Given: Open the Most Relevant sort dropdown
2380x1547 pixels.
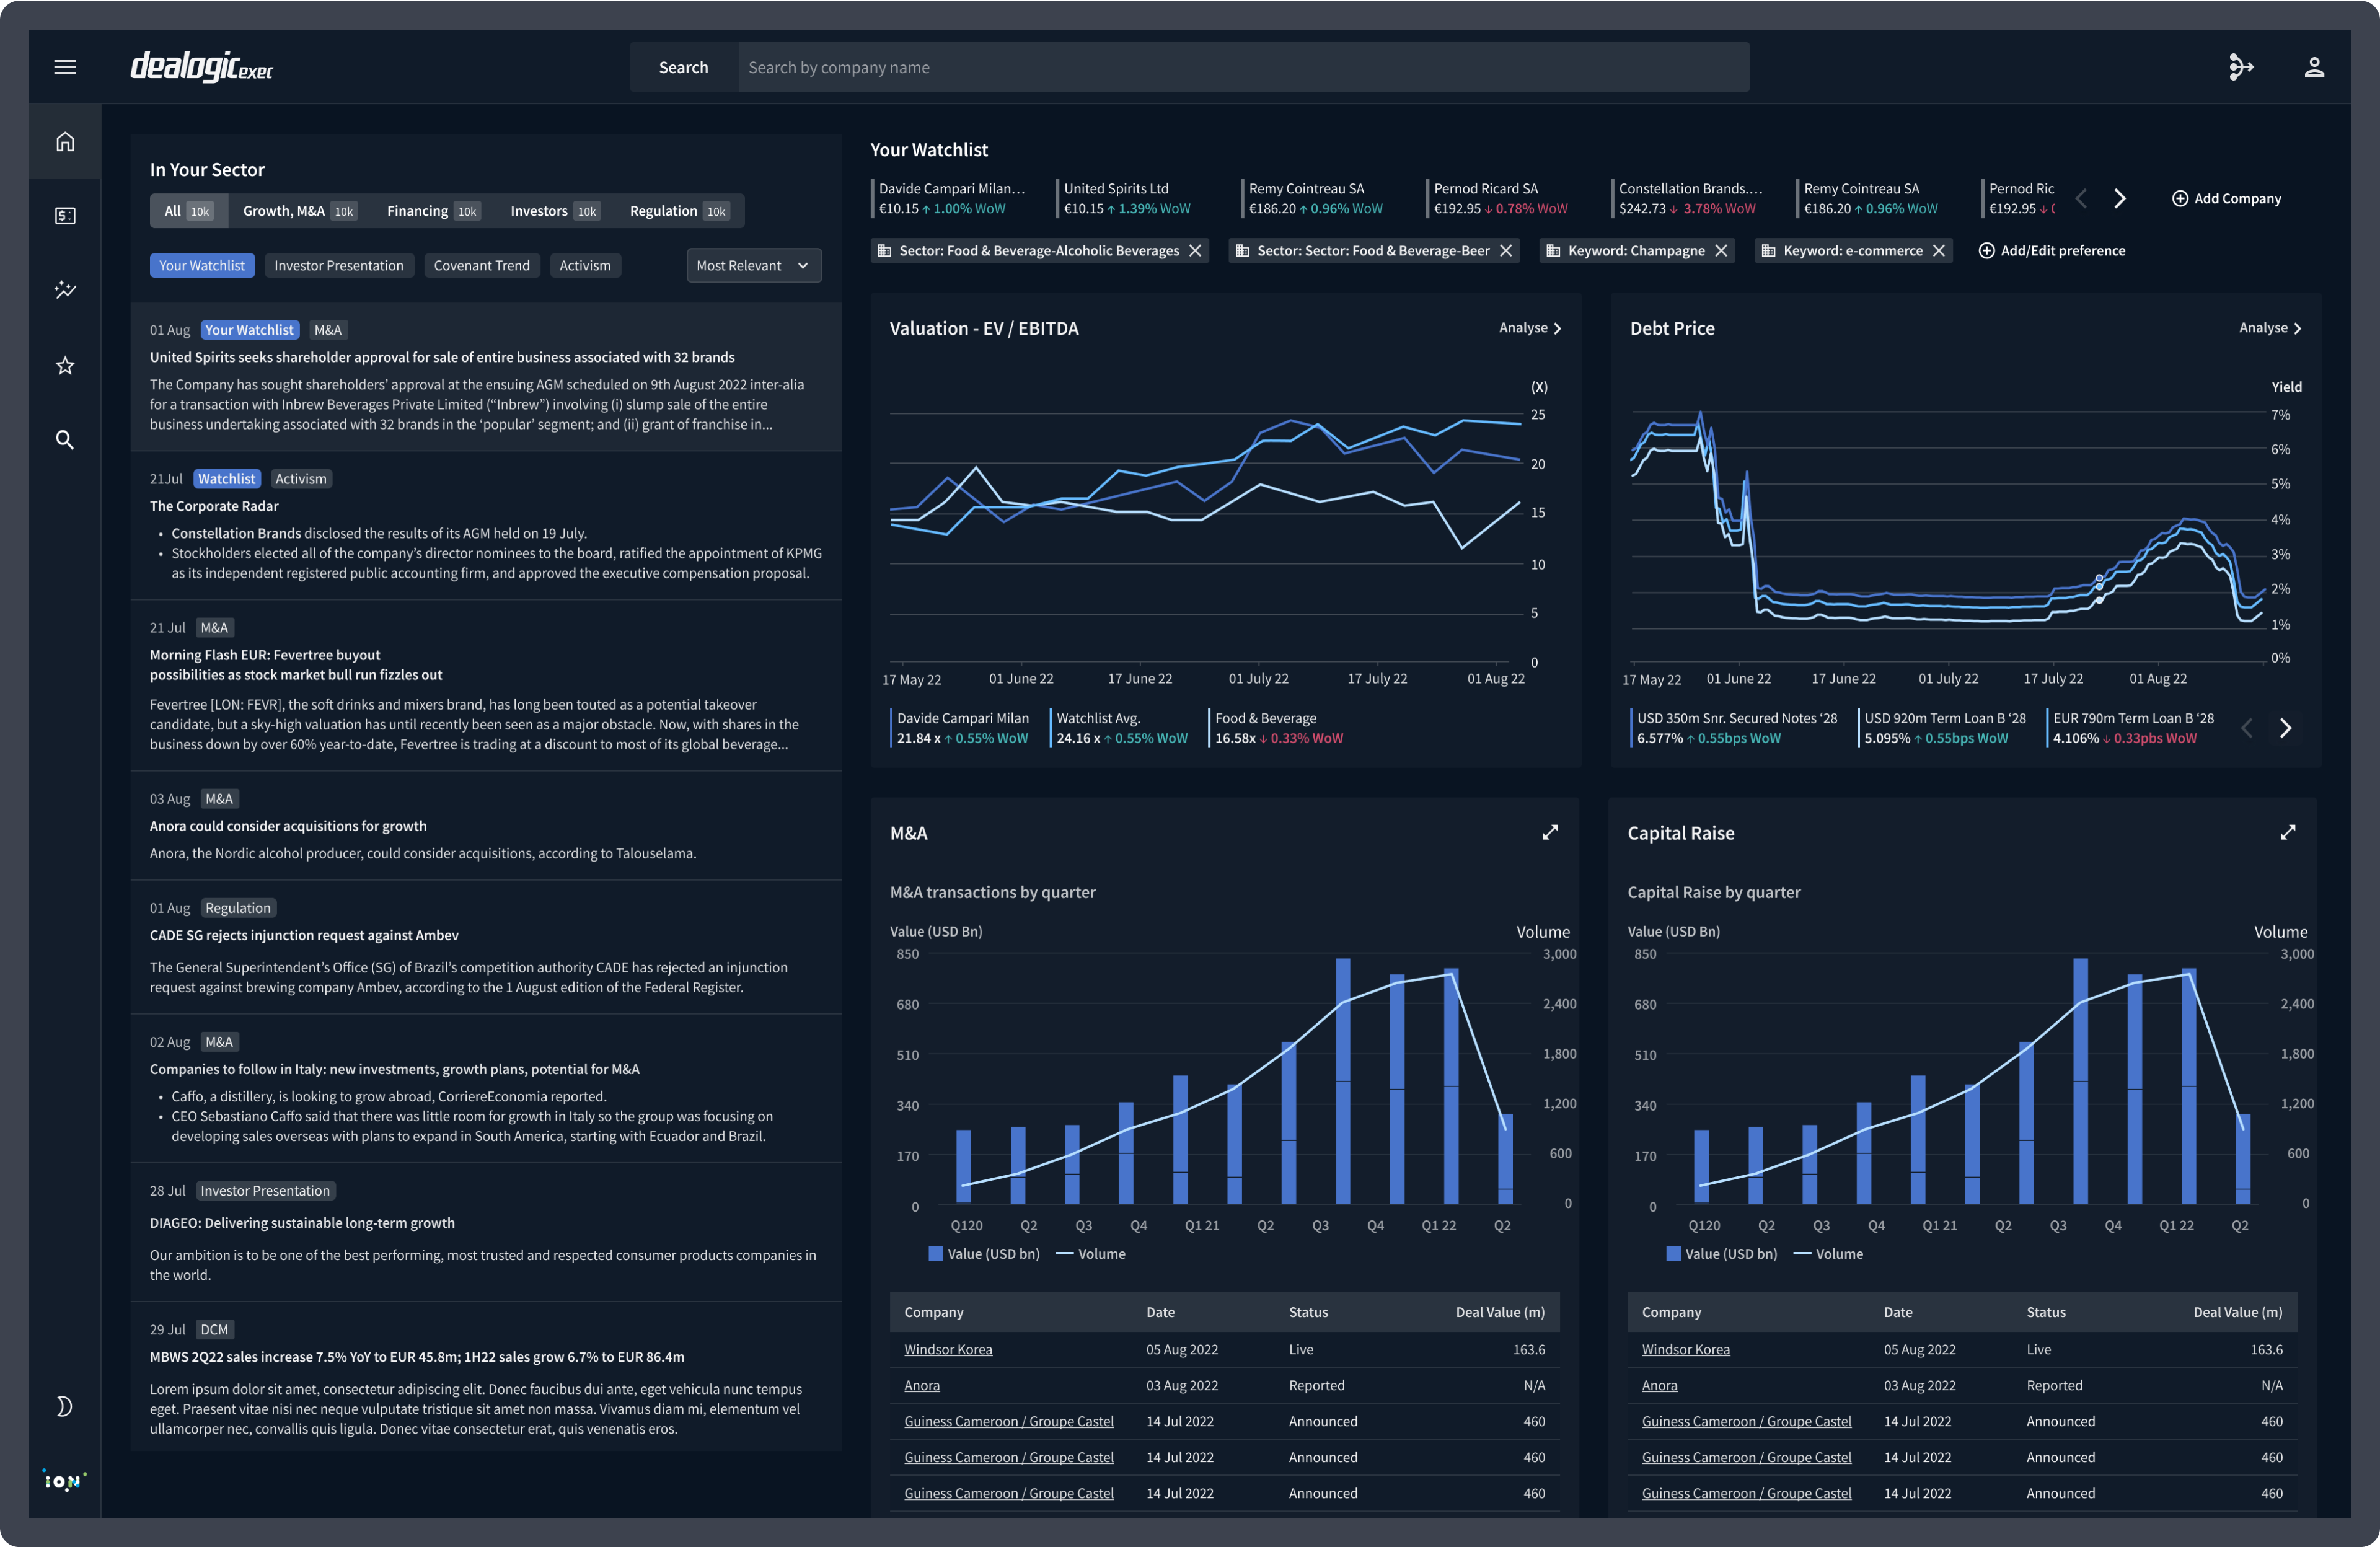Looking at the screenshot, I should tap(753, 266).
